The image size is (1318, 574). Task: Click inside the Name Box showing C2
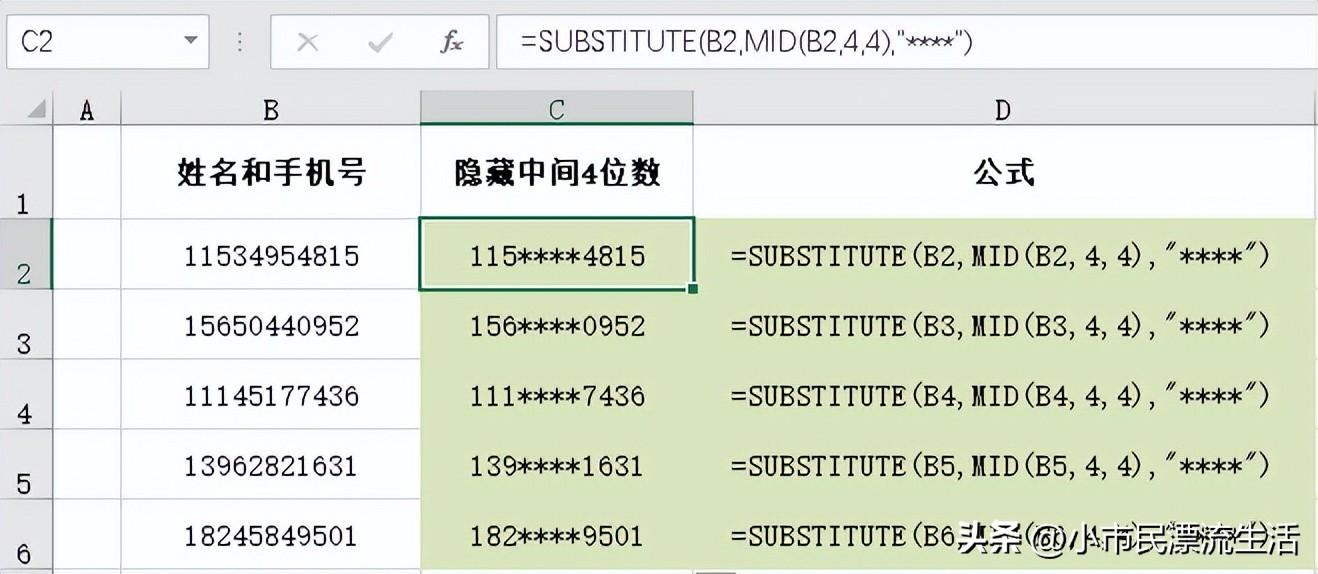90,42
